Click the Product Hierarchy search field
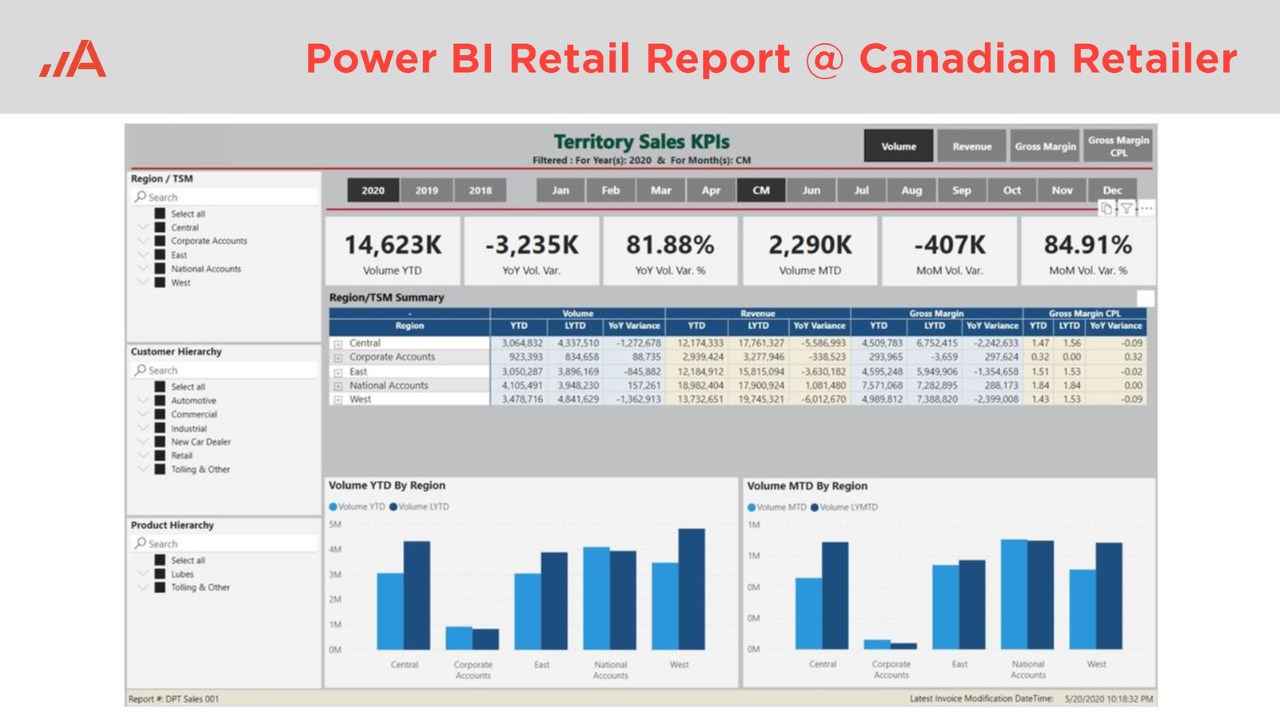This screenshot has height=720, width=1280. coord(224,543)
